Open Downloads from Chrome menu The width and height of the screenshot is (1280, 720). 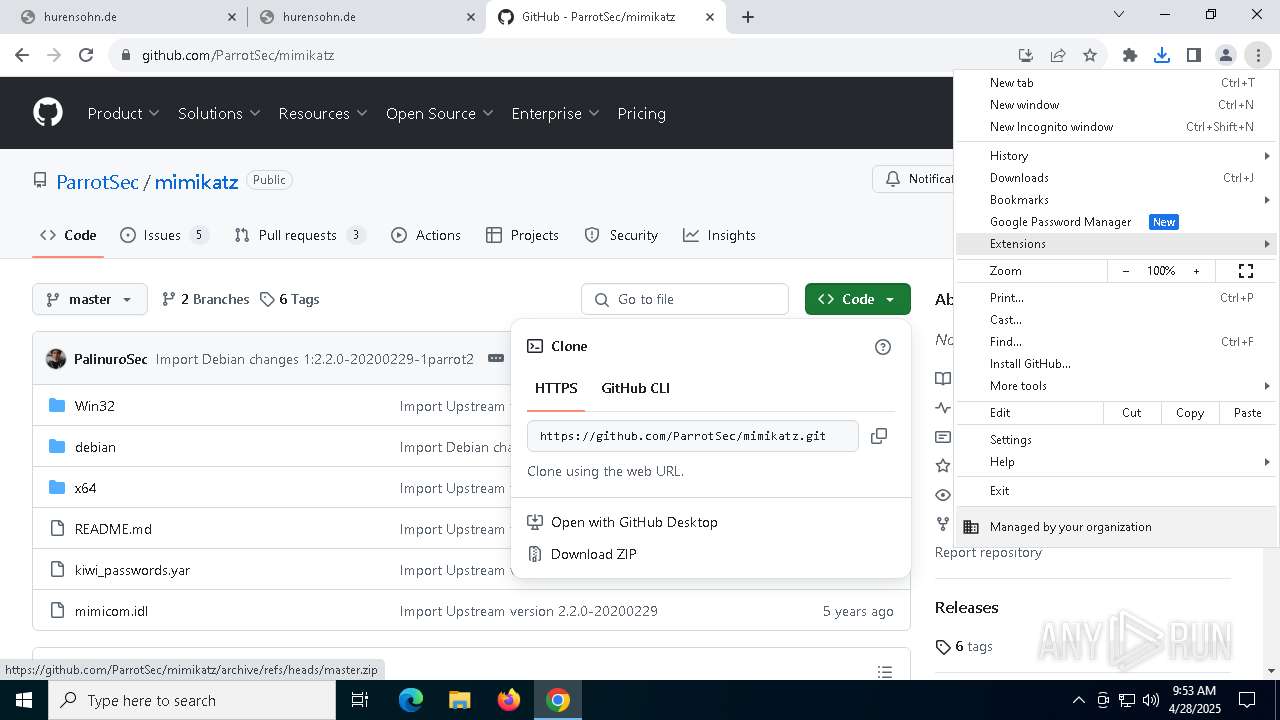(x=1116, y=178)
